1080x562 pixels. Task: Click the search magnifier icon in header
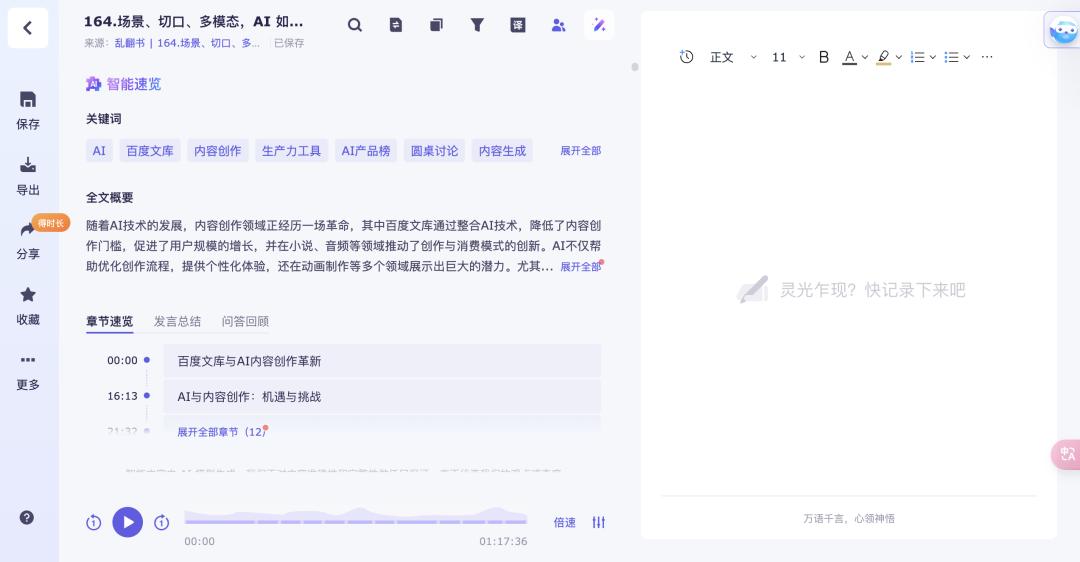click(x=355, y=25)
